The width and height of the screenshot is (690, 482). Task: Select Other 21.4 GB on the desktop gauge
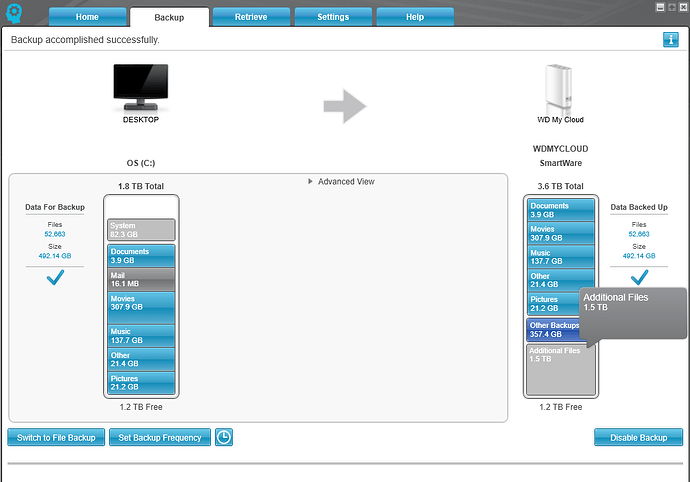pos(141,359)
